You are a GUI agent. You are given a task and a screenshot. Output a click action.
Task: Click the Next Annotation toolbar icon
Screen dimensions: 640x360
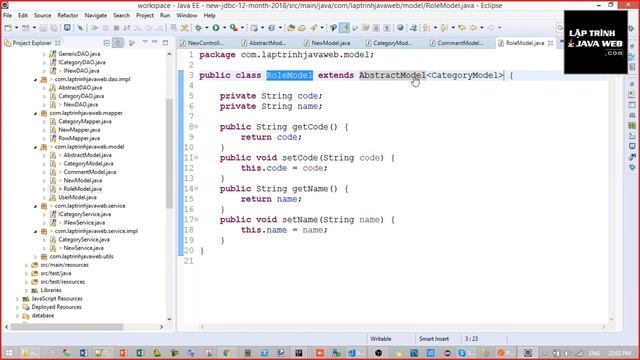pos(426,28)
